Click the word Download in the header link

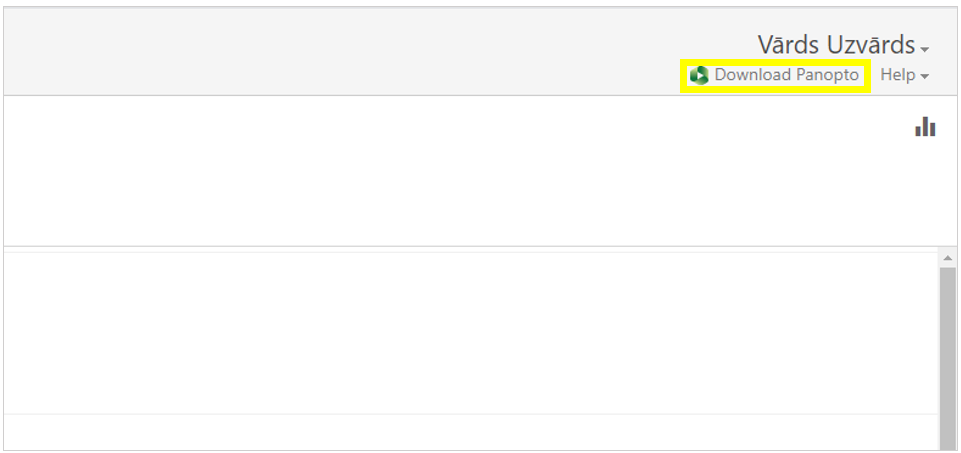pyautogui.click(x=752, y=76)
